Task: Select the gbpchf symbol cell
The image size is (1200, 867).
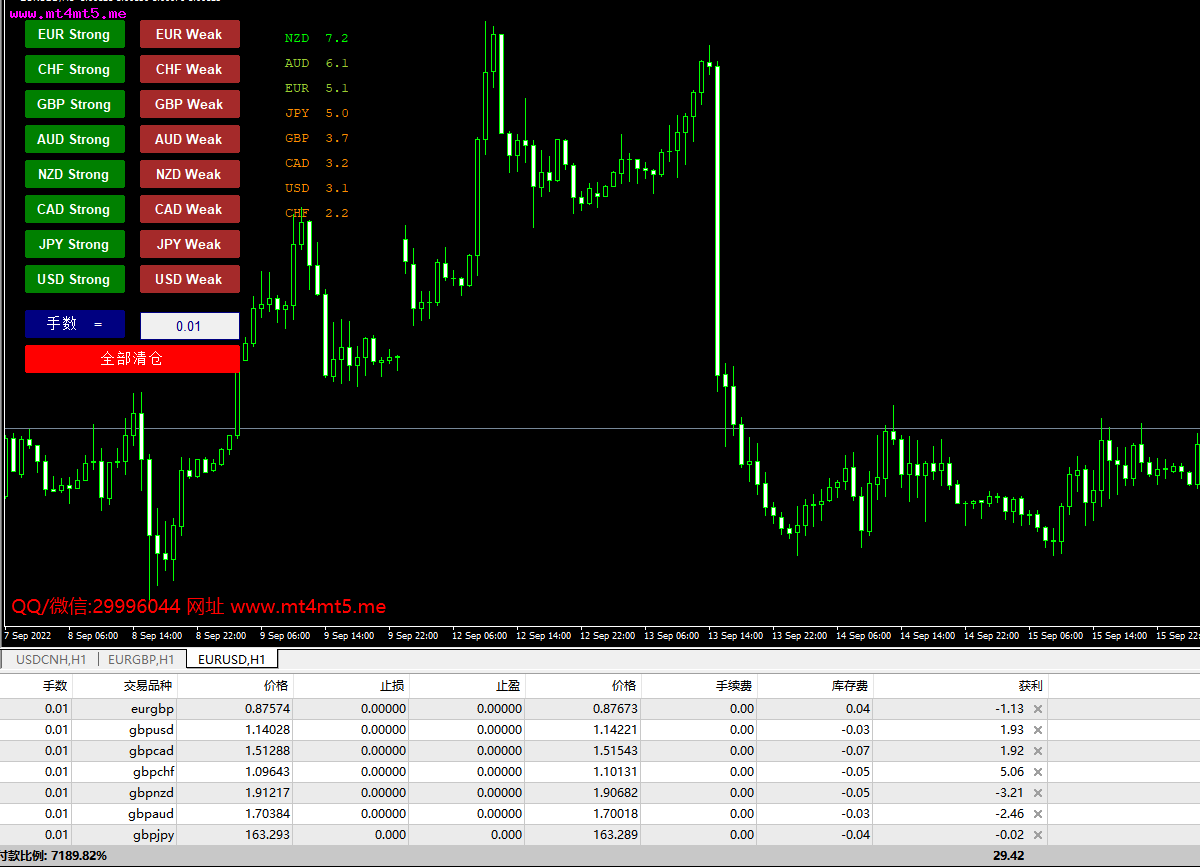Action: pyautogui.click(x=153, y=772)
